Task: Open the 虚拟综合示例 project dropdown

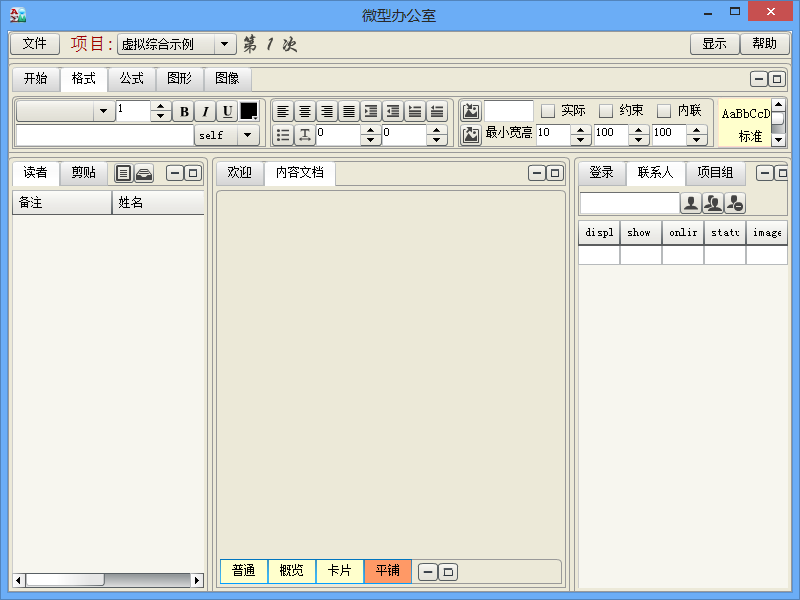Action: tap(176, 44)
